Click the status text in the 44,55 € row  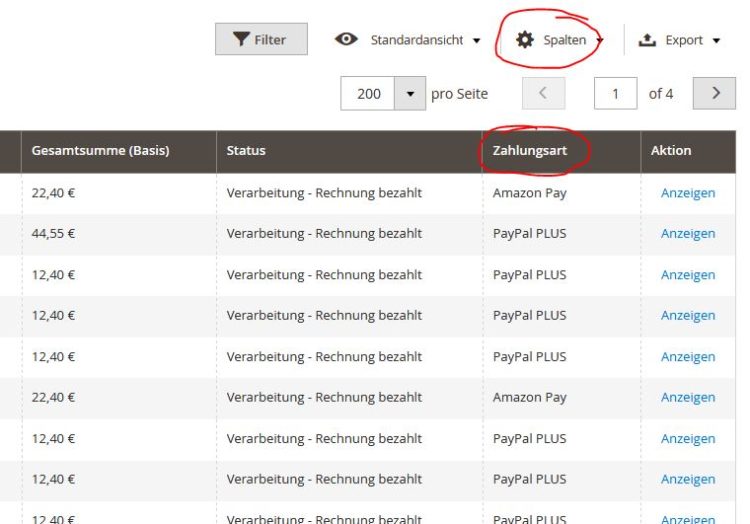(x=324, y=234)
